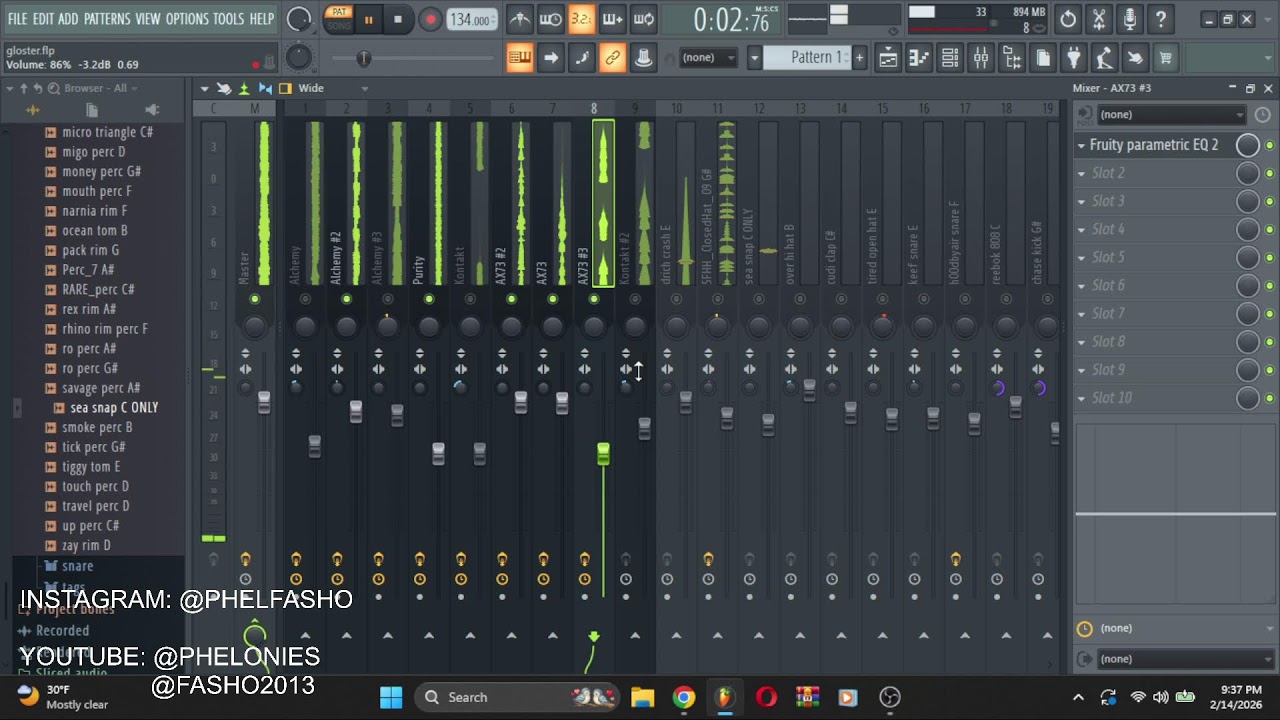Viewport: 1280px width, 720px height.
Task: Open the content library cart icon
Action: tap(1166, 58)
